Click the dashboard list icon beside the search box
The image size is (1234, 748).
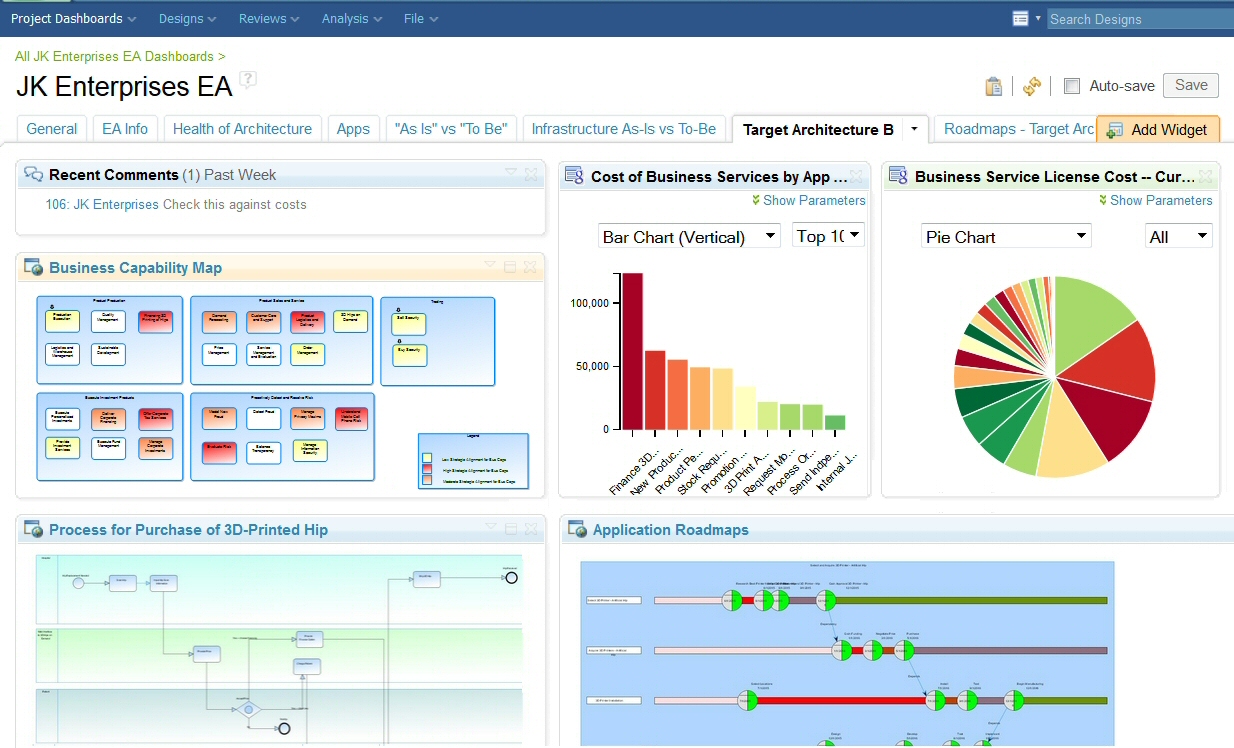(1021, 17)
